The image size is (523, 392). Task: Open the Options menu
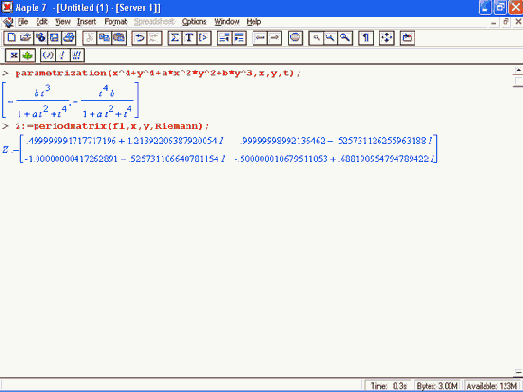[x=194, y=22]
